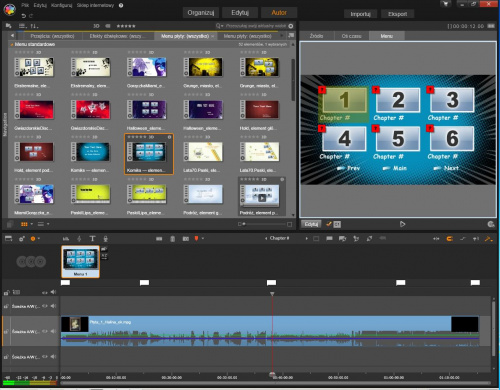The image size is (500, 390).
Task: Select the Przejścia (wszystko) library tab
Action: pyautogui.click(x=52, y=36)
